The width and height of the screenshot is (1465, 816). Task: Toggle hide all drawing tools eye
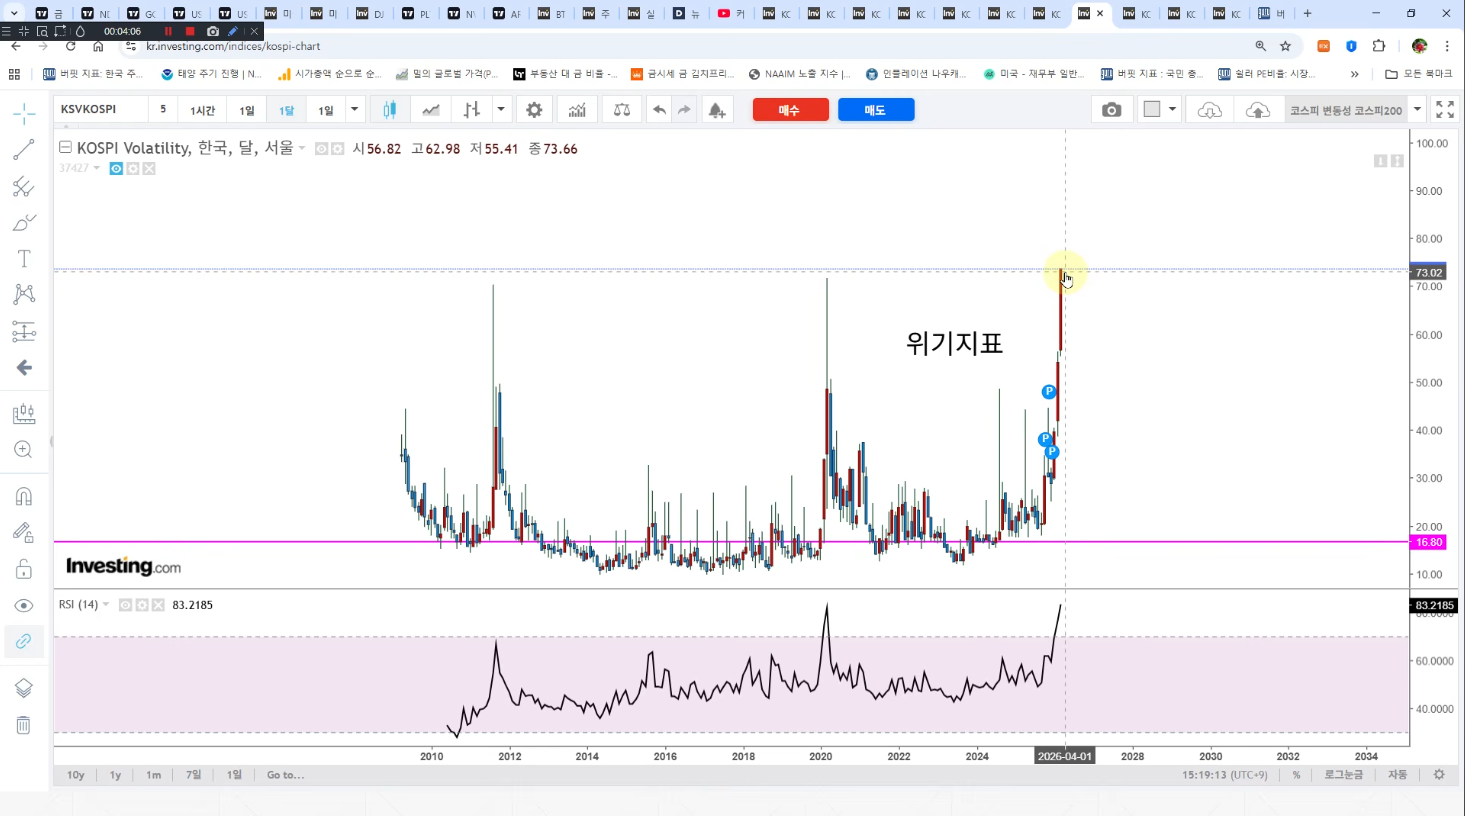[24, 606]
